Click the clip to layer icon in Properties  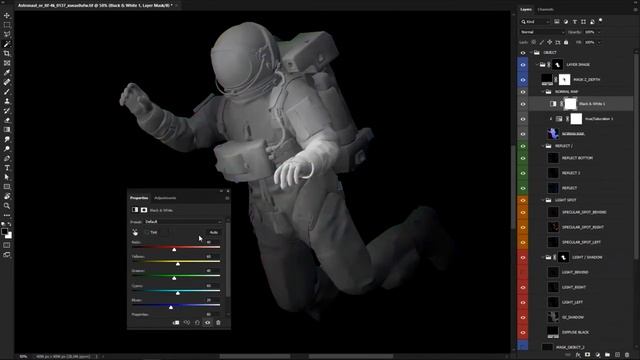click(176, 322)
